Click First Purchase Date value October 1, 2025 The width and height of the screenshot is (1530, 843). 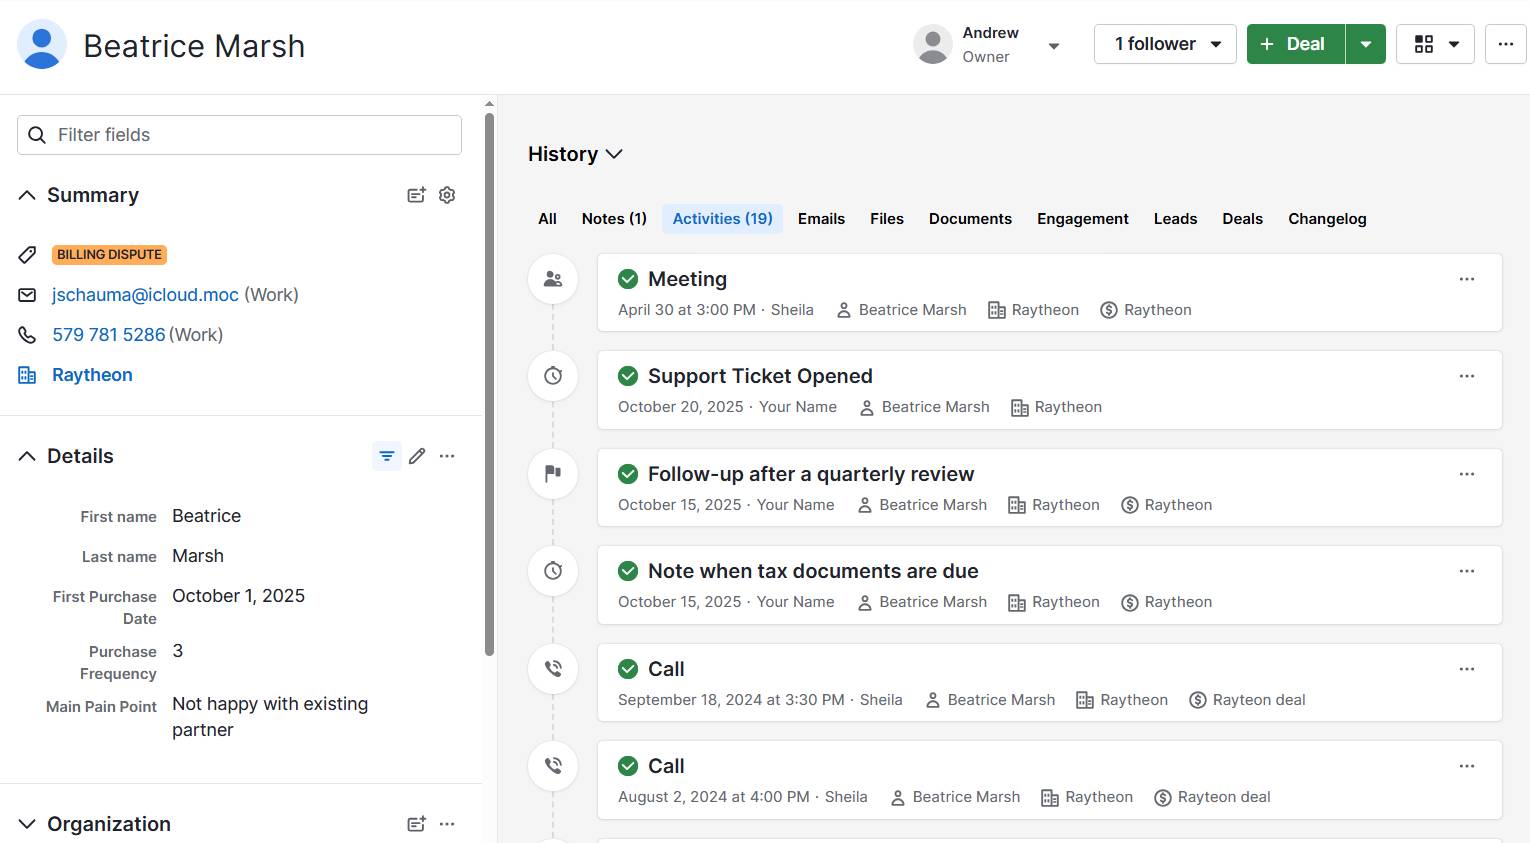coord(238,596)
